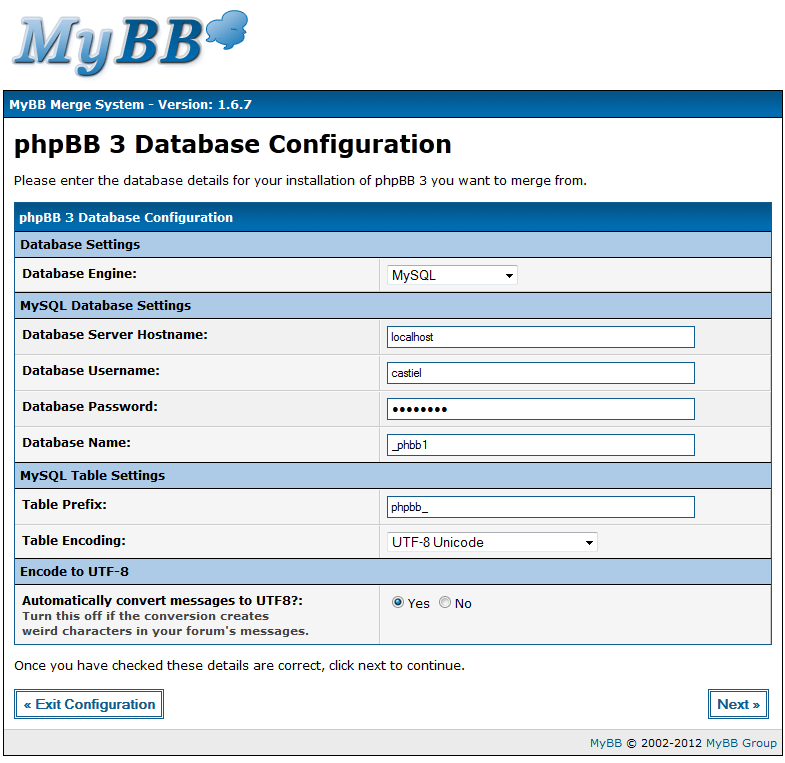Open the Table Encoding UTF-8 Unicode dropdown
Viewport: 785px width, 763px height.
point(492,542)
